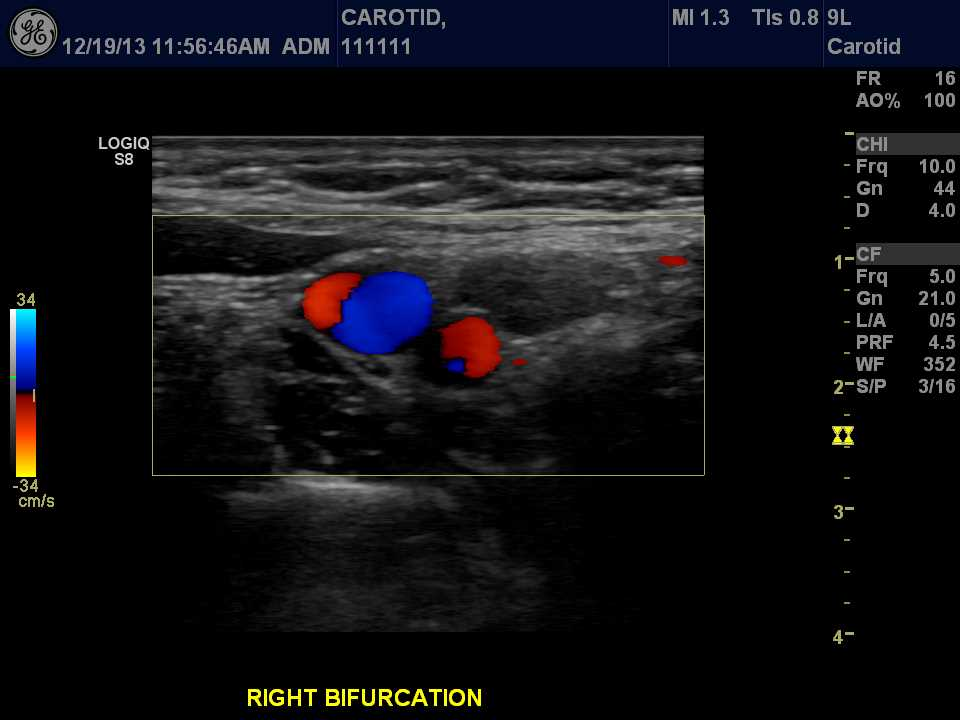Select the red flow area left of blue vessel

tap(325, 298)
